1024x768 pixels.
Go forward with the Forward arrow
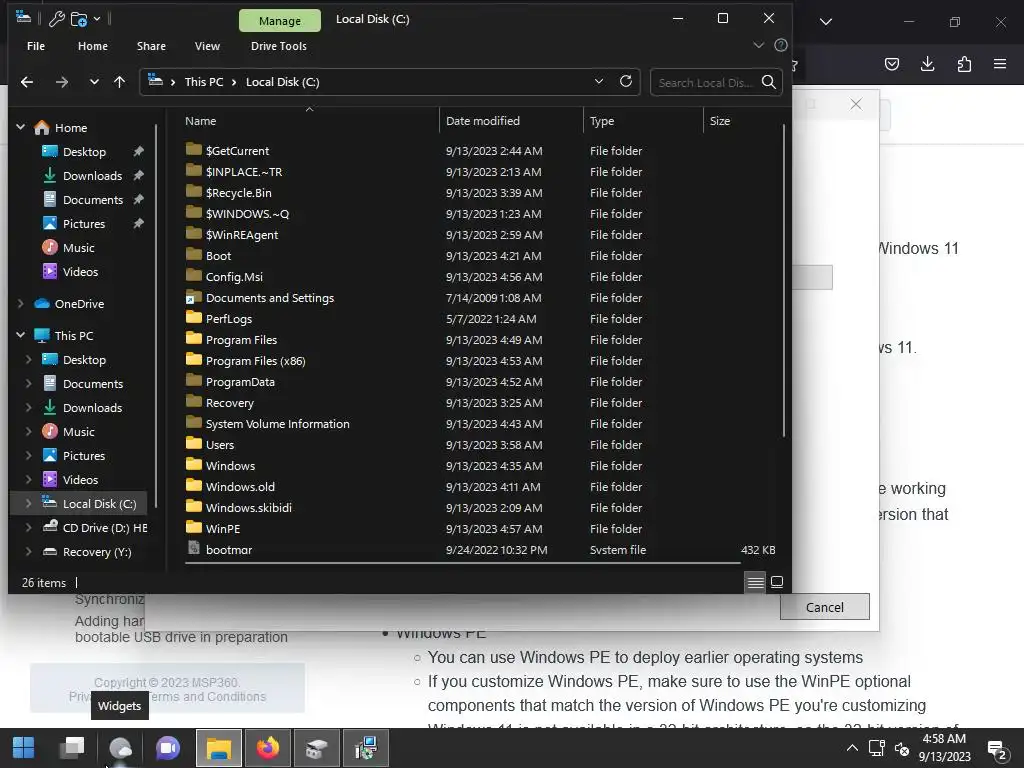[62, 82]
